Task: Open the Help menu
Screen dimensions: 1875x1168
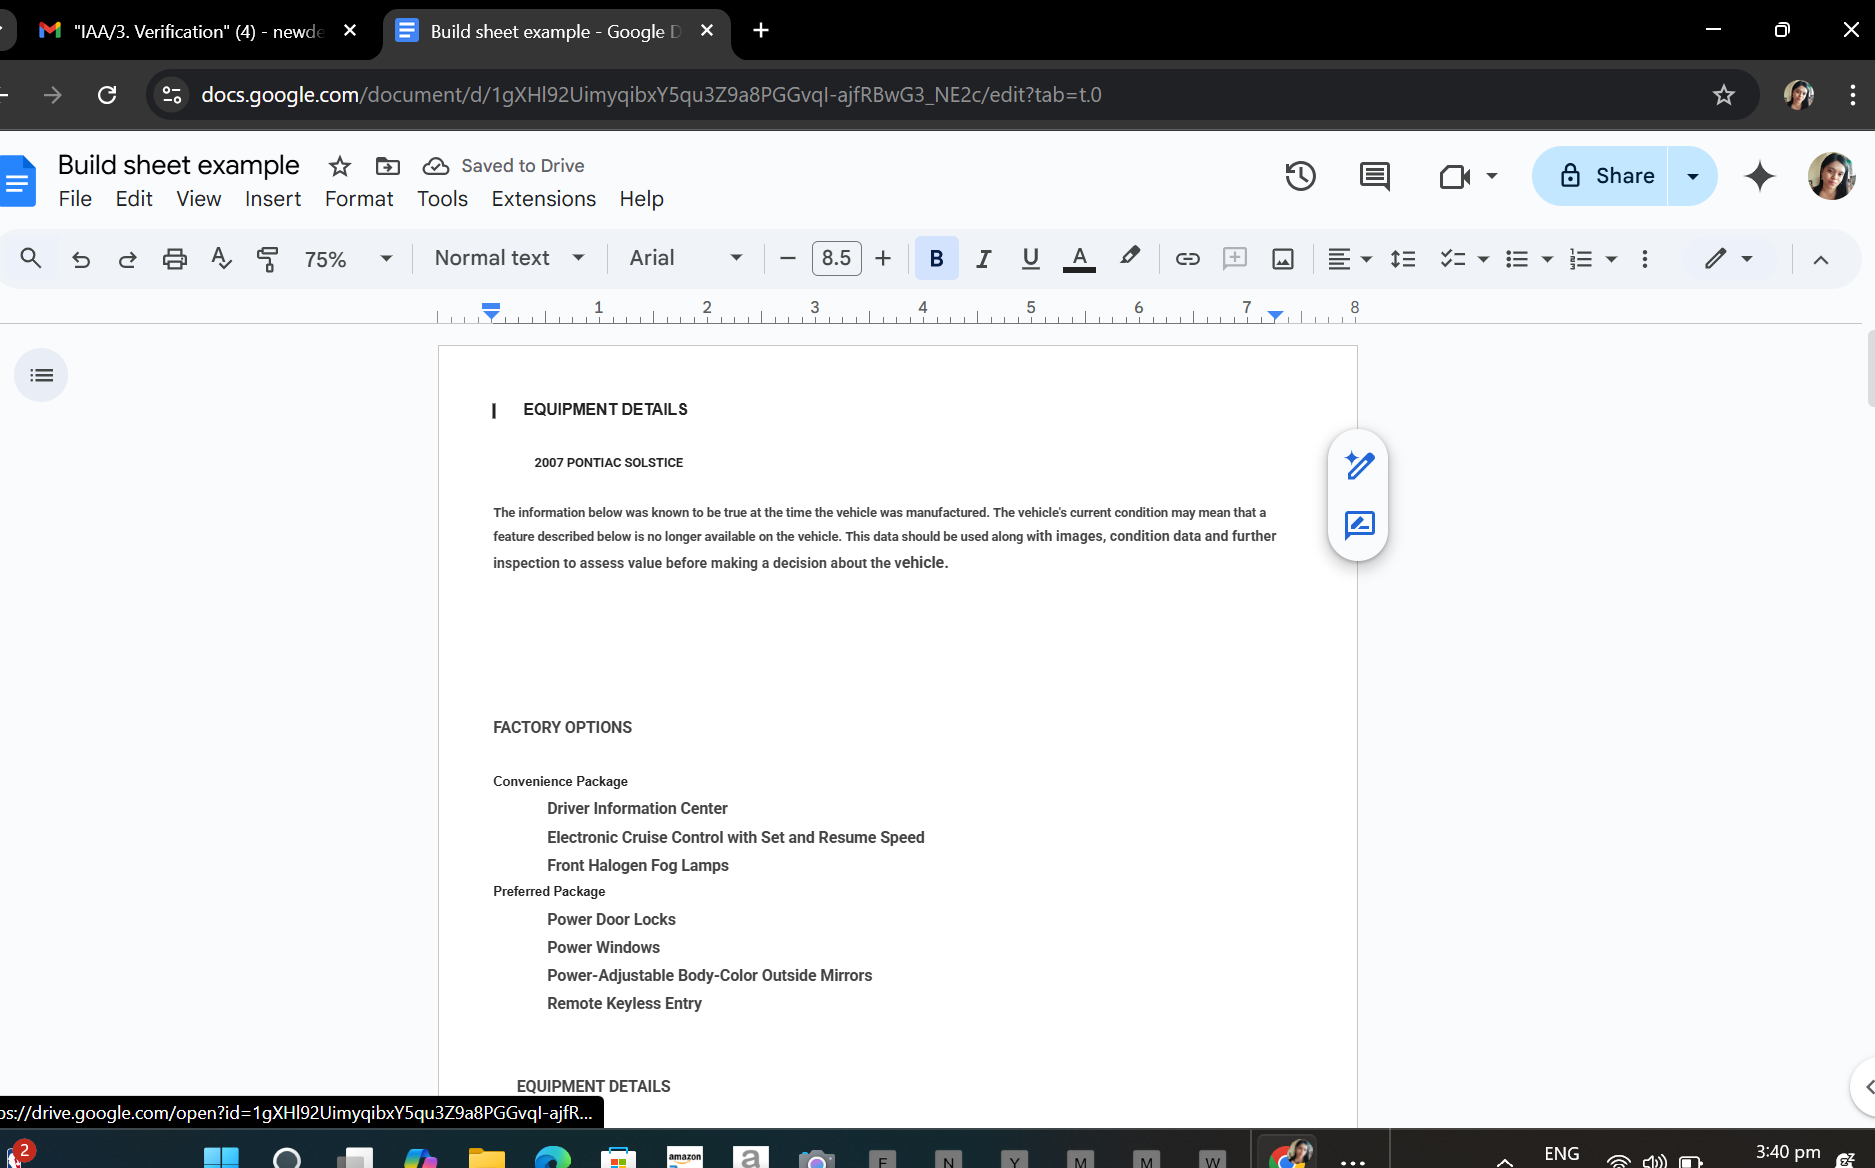Action: coord(641,199)
